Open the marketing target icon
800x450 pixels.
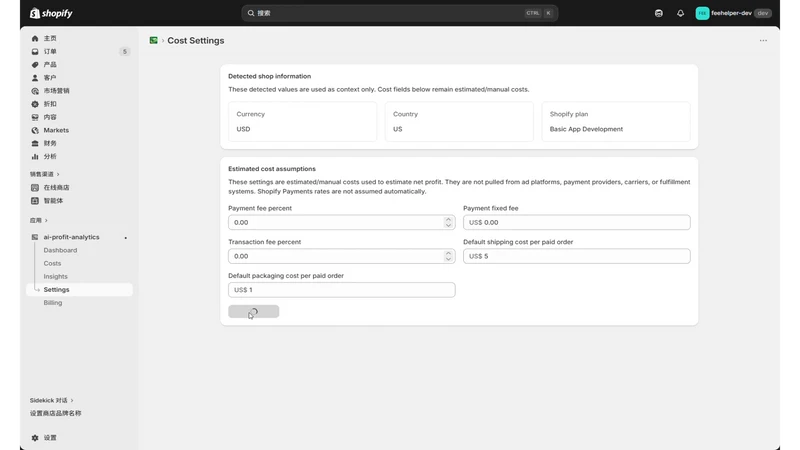click(35, 91)
